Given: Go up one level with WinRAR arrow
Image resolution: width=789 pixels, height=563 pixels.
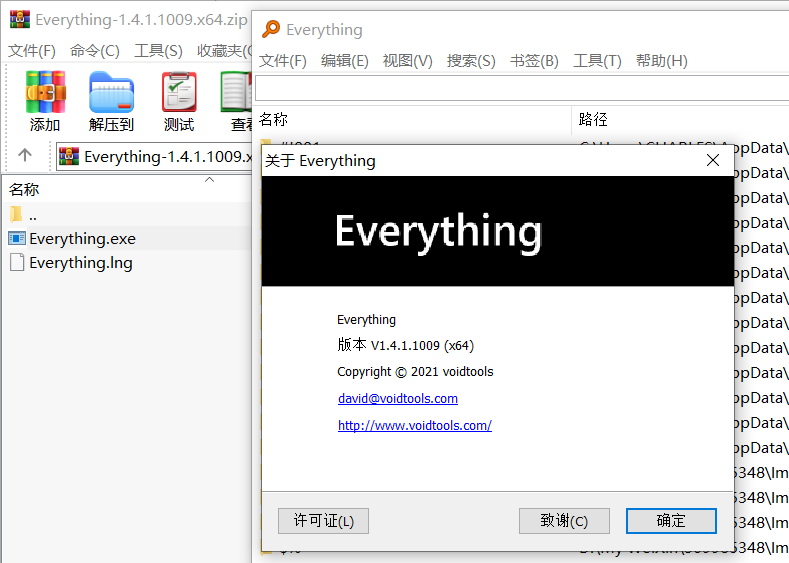Looking at the screenshot, I should tap(25, 155).
